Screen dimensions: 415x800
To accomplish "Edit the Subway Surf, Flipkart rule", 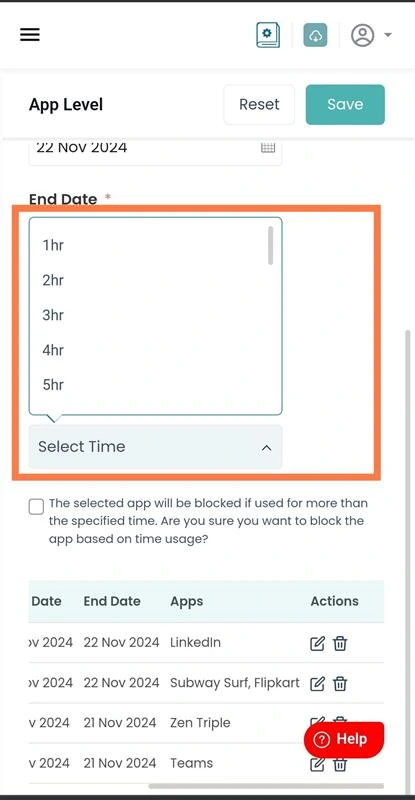I will click(x=317, y=683).
